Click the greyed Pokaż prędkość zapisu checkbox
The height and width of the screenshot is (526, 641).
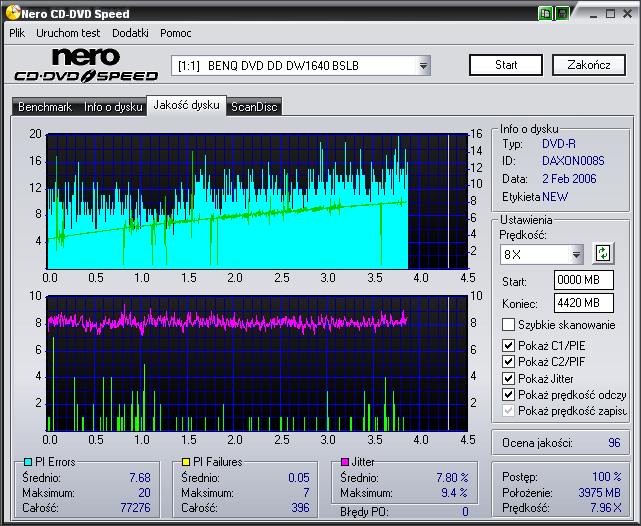(508, 410)
